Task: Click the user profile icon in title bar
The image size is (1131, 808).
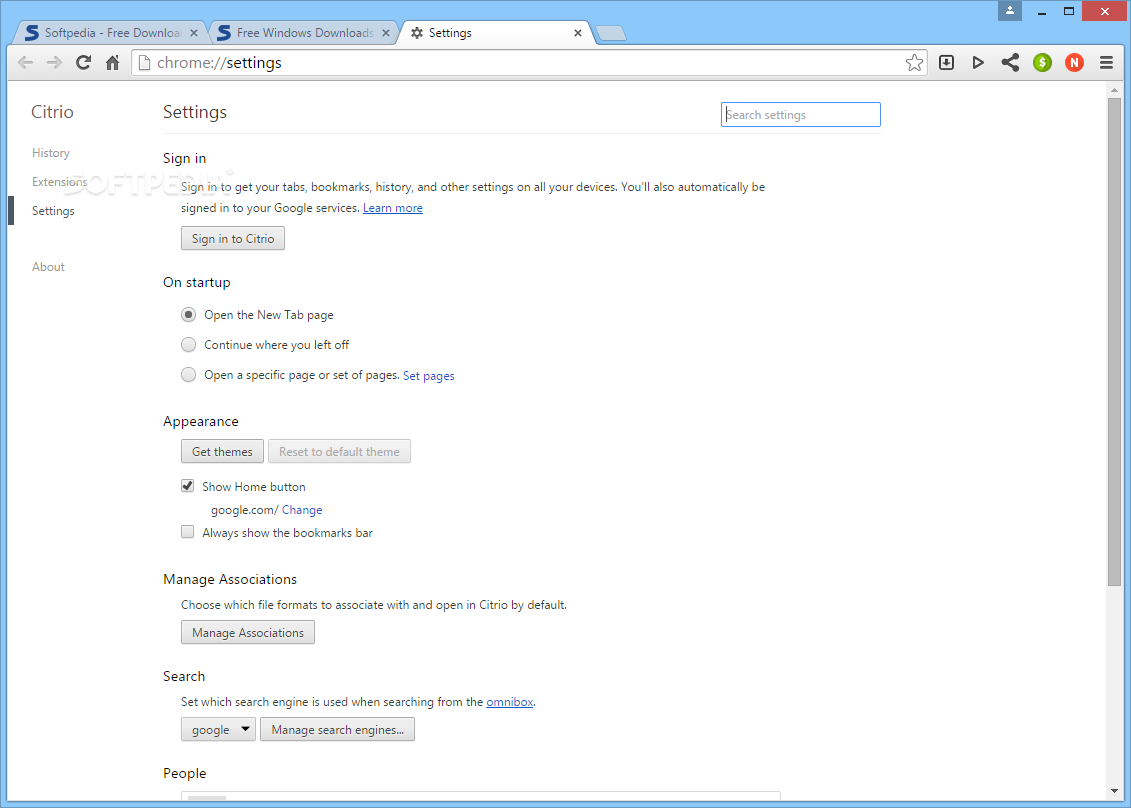Action: 1010,11
